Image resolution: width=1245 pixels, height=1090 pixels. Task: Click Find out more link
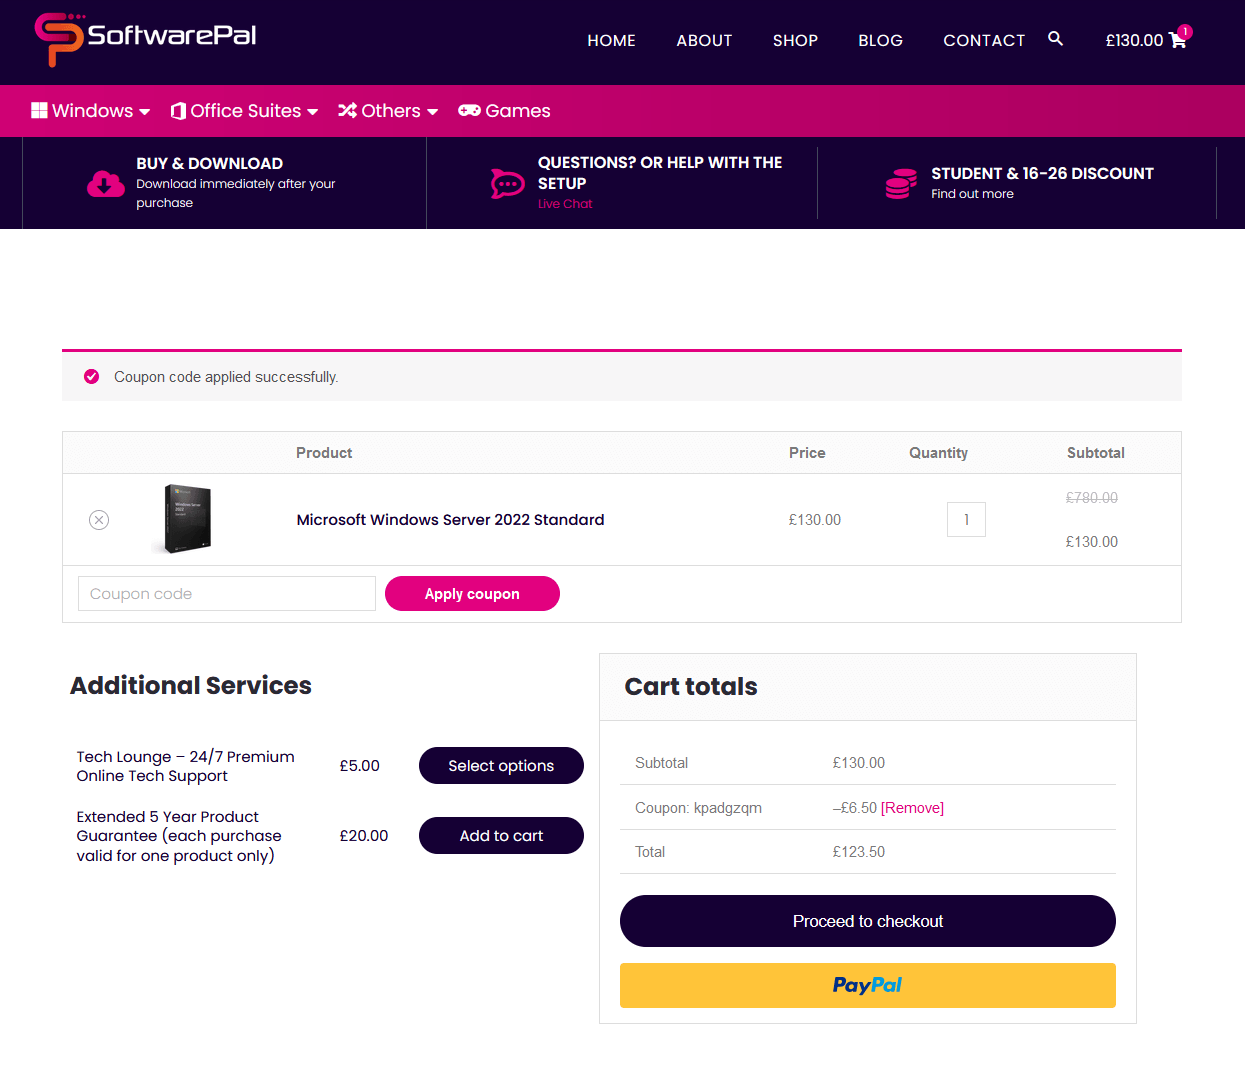972,194
